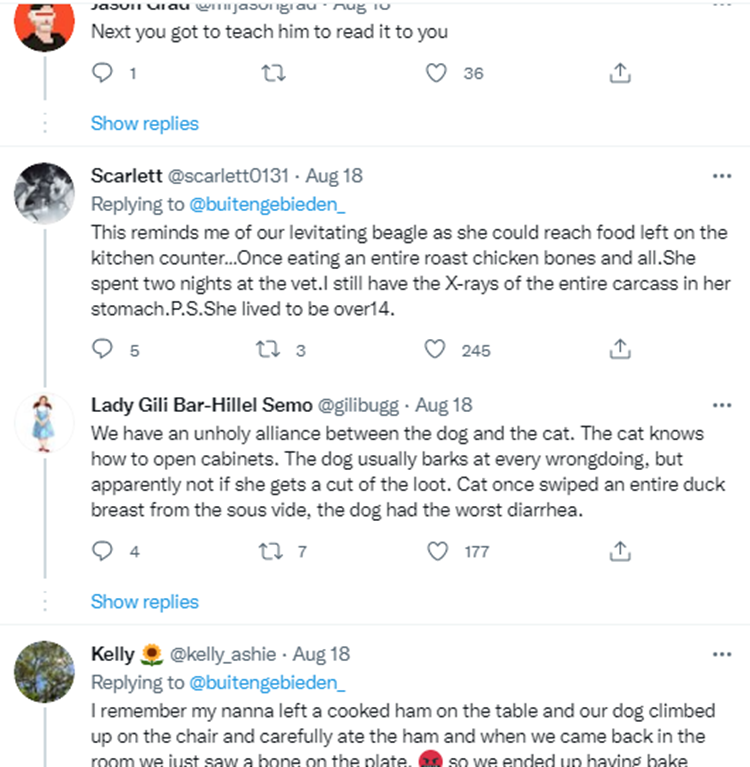Show replies under the first tweet
Viewport: 750px width, 767px height.
tap(145, 123)
